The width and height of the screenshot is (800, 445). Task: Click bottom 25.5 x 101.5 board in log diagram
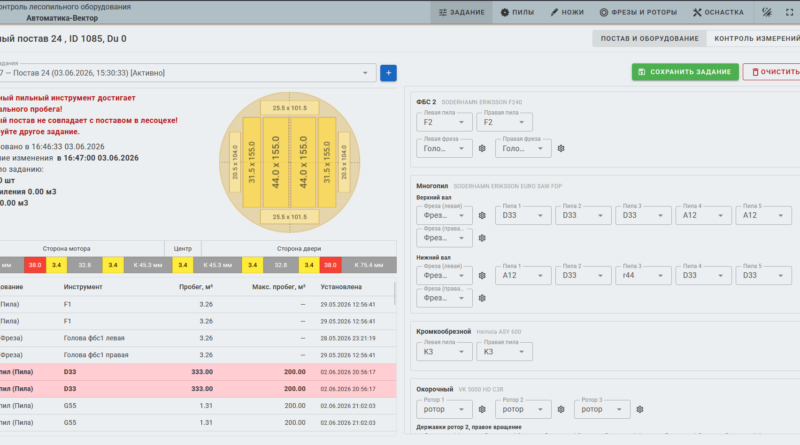pos(290,217)
